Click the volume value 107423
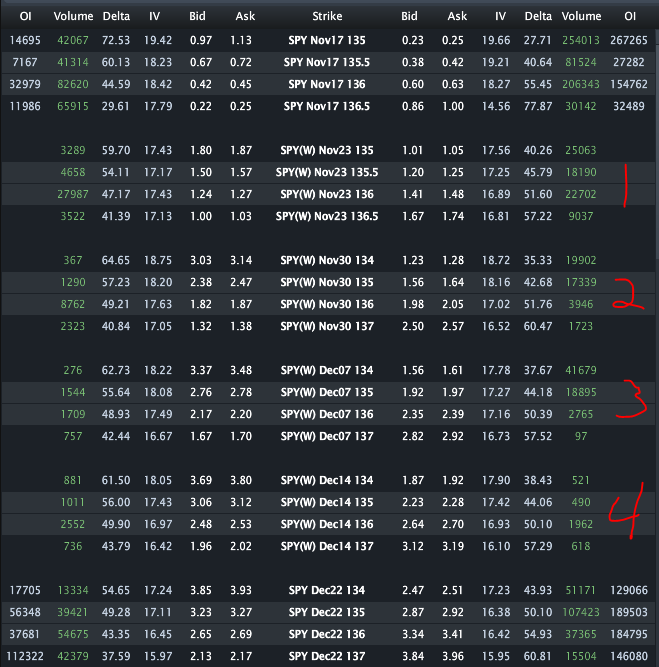659x667 pixels. (581, 613)
